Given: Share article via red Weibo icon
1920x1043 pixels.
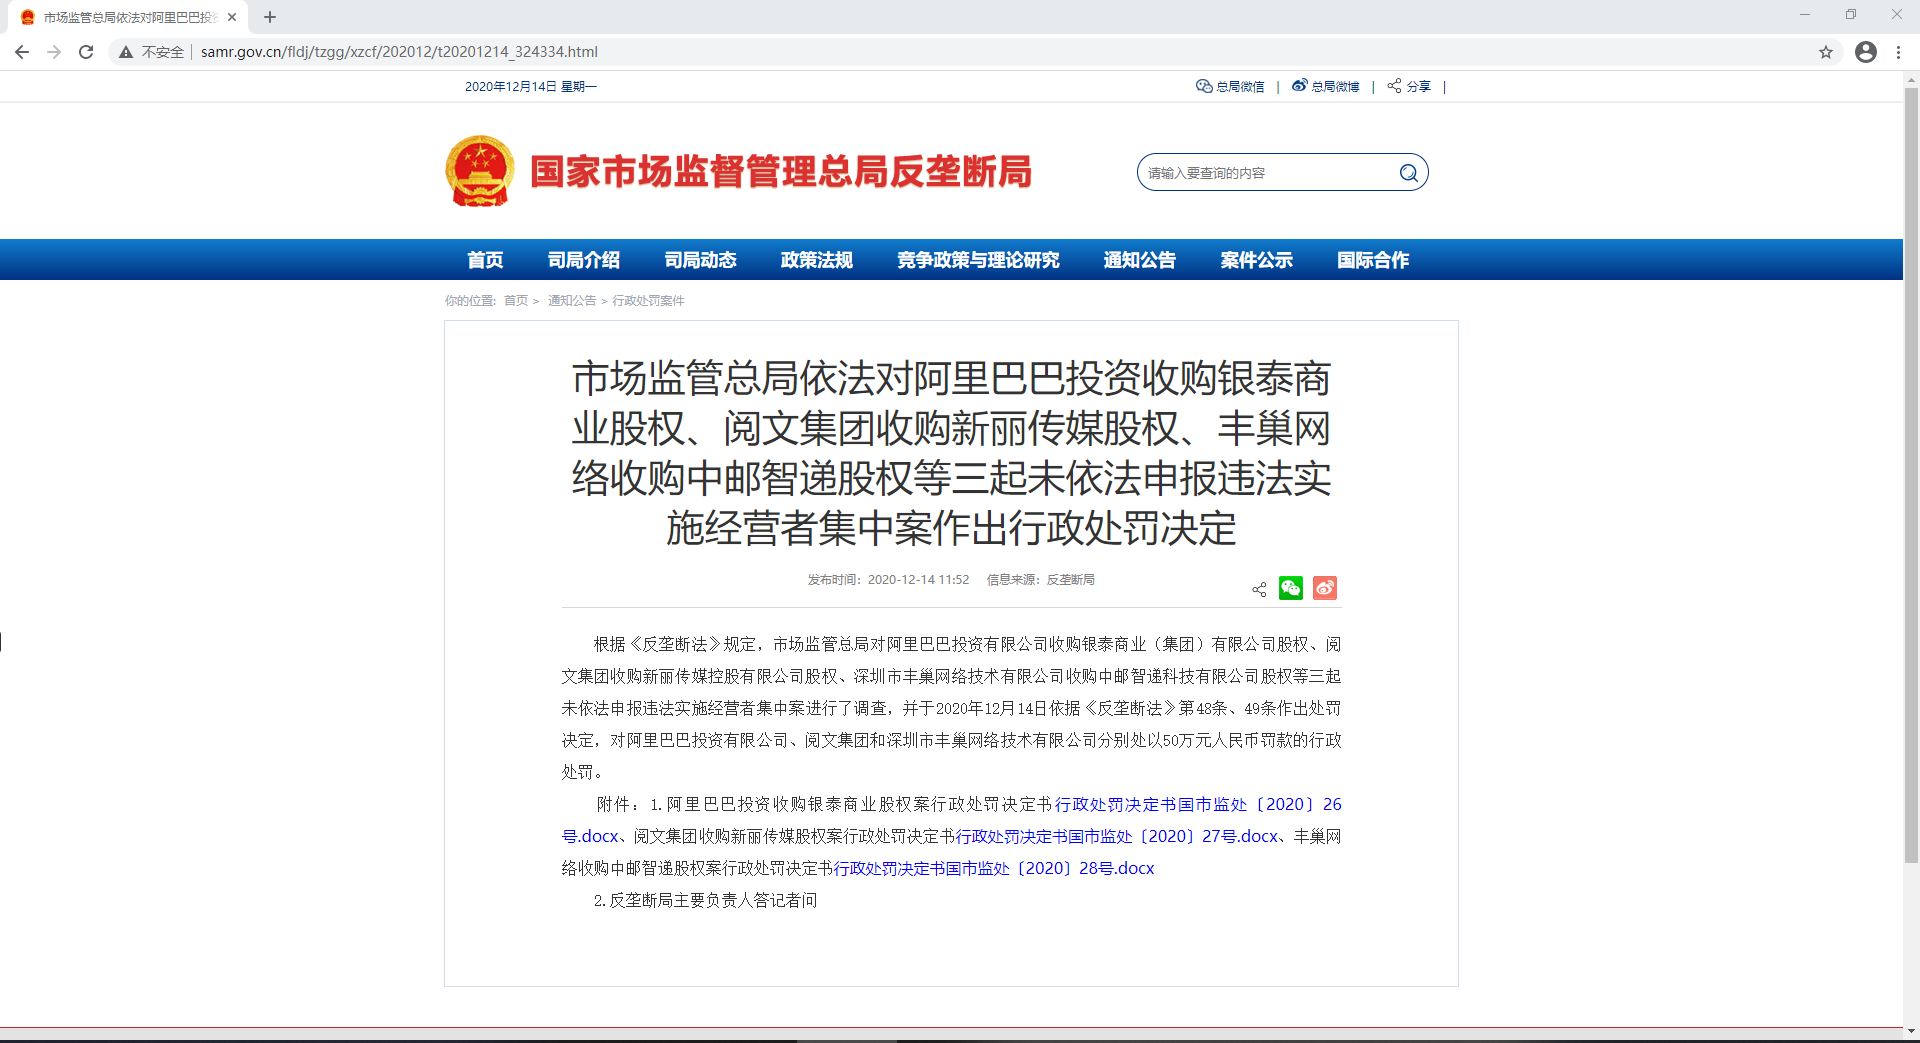Looking at the screenshot, I should click(x=1325, y=588).
